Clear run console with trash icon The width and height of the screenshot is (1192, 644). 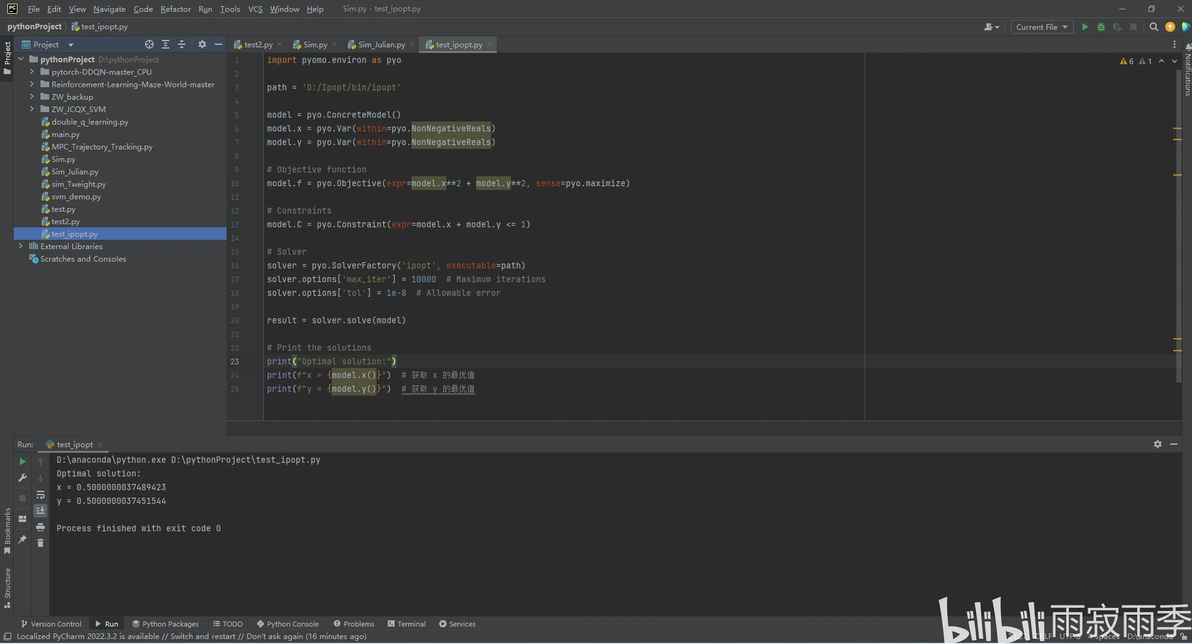[x=40, y=543]
